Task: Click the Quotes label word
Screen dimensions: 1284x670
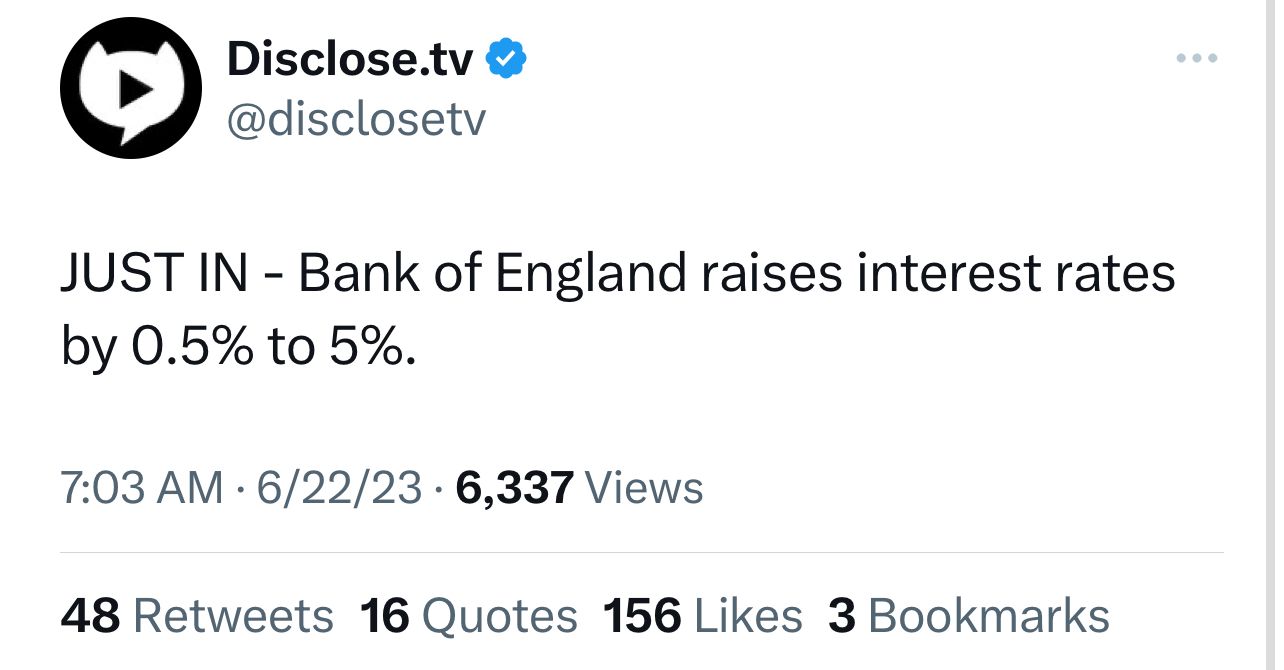Action: [x=499, y=615]
